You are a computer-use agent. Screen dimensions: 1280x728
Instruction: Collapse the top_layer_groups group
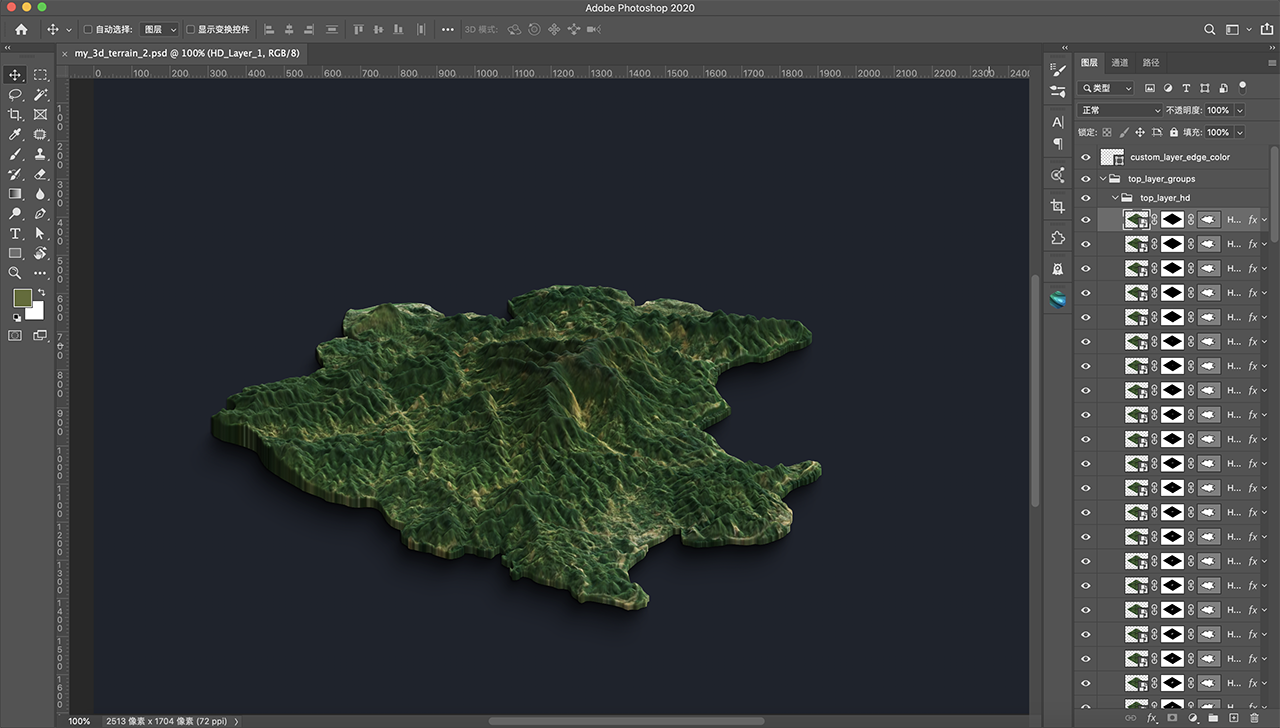[x=1104, y=179]
